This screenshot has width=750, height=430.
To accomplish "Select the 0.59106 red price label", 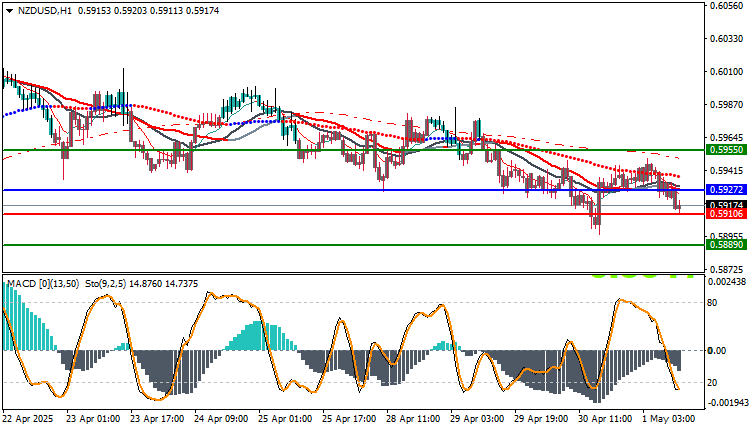I will pyautogui.click(x=726, y=214).
